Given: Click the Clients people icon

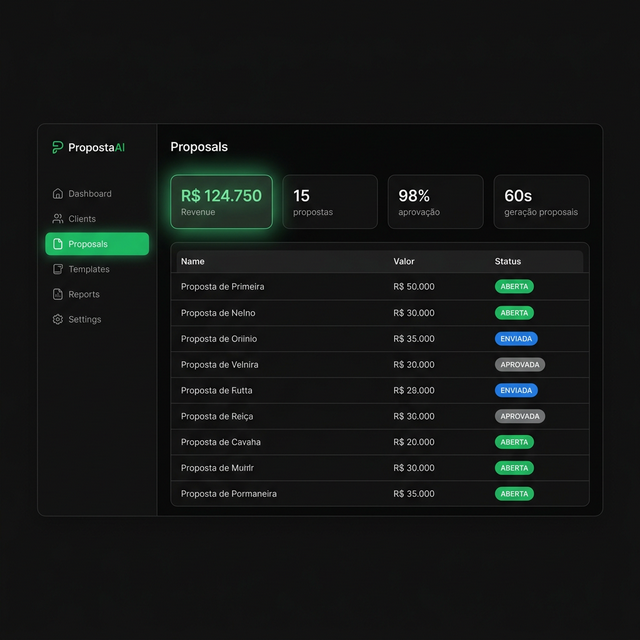Looking at the screenshot, I should (x=58, y=219).
